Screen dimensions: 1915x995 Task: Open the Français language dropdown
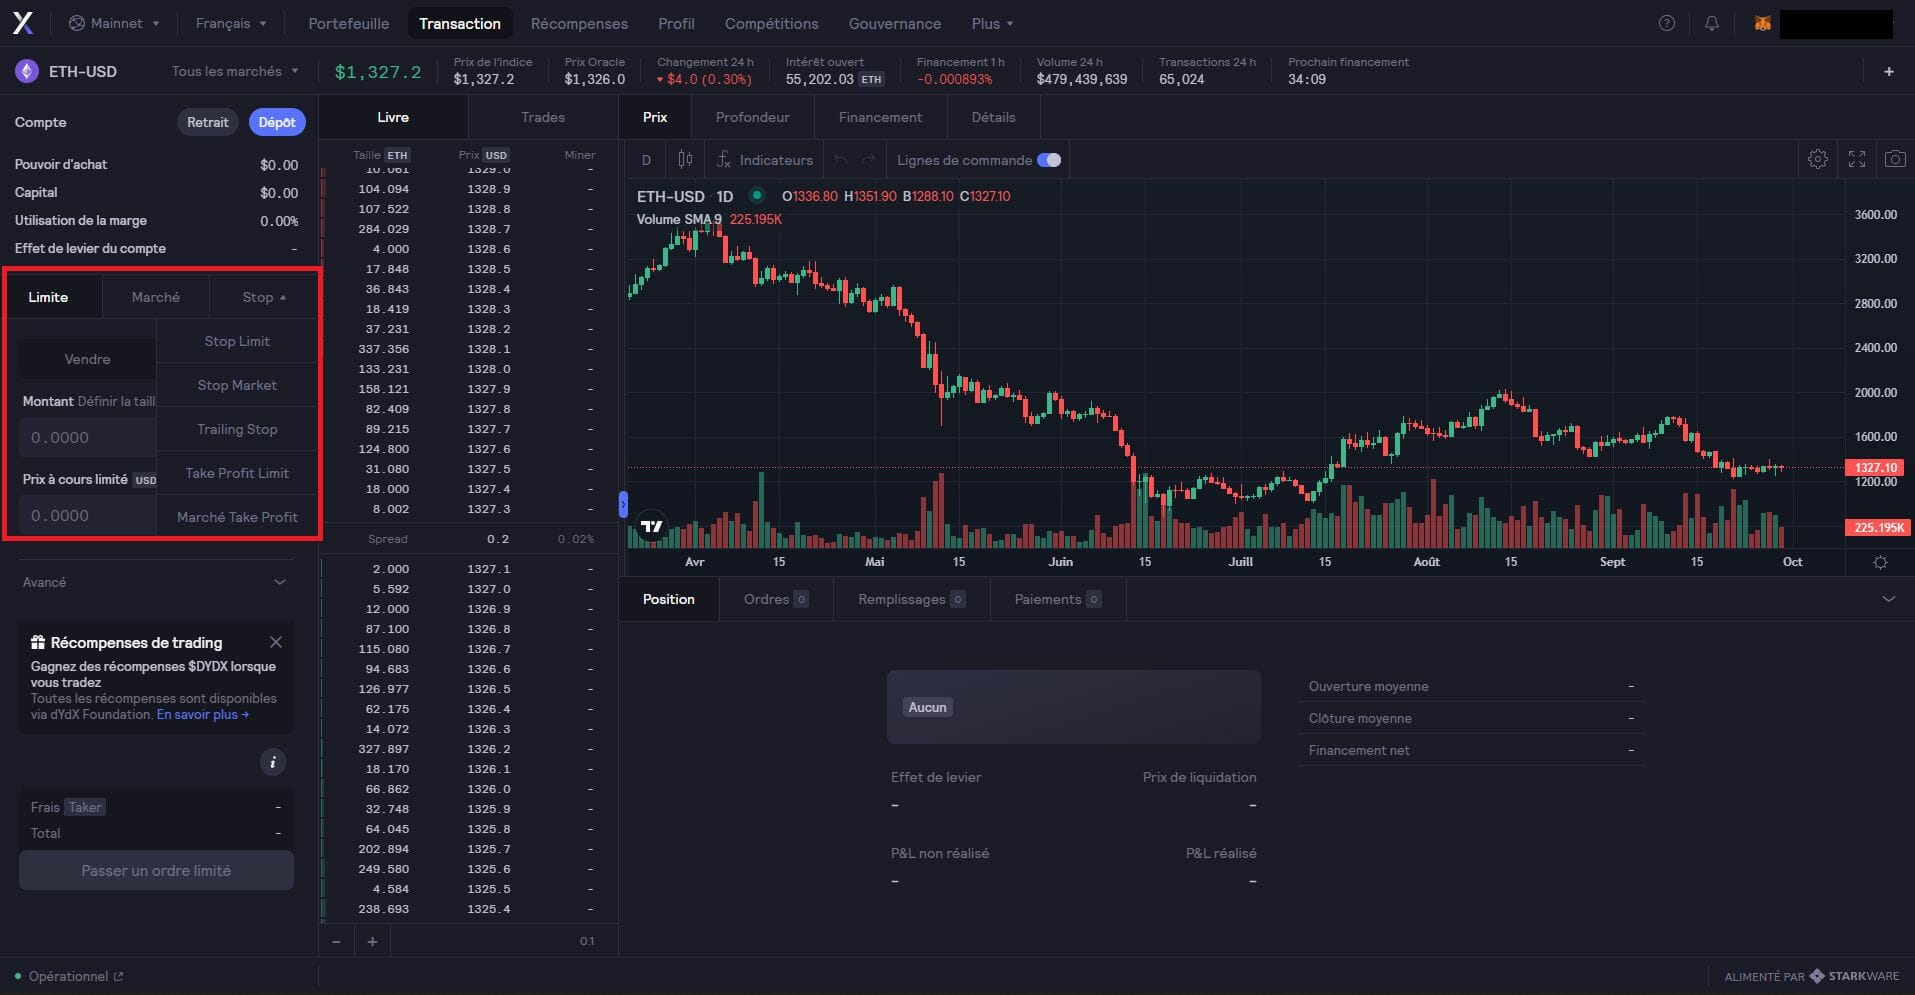[231, 23]
